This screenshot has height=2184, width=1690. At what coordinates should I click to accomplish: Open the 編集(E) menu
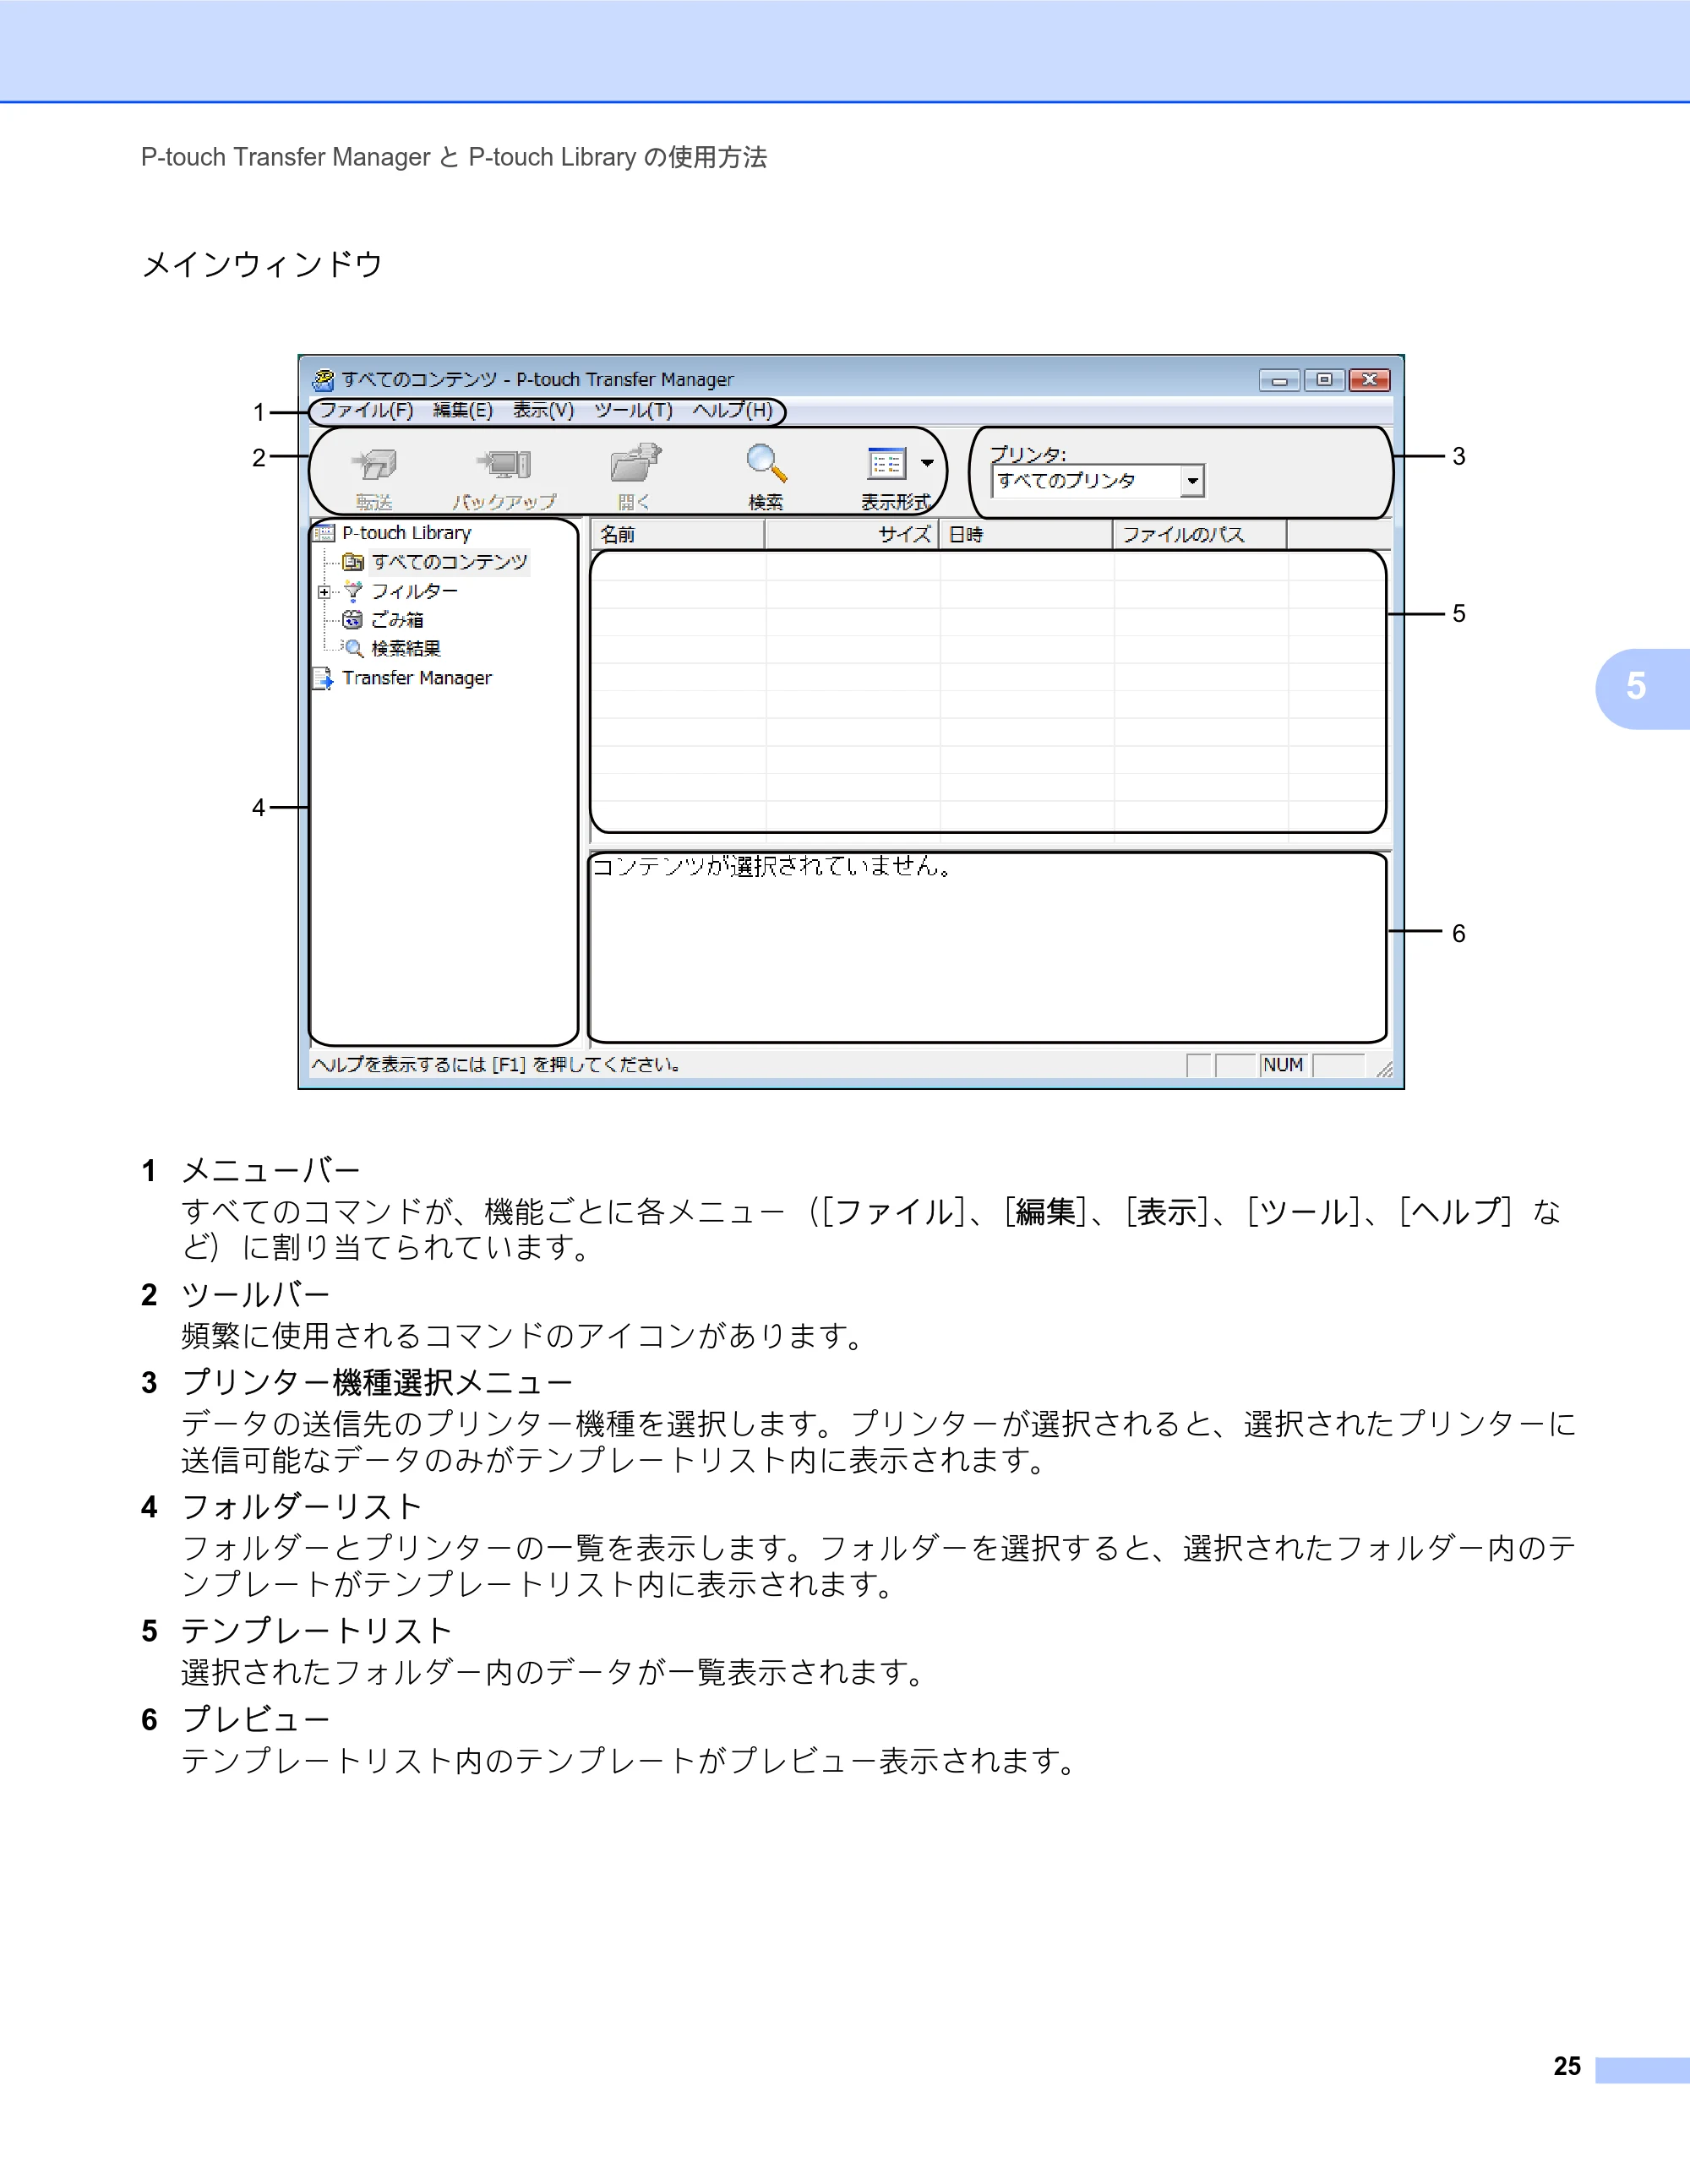(x=463, y=410)
